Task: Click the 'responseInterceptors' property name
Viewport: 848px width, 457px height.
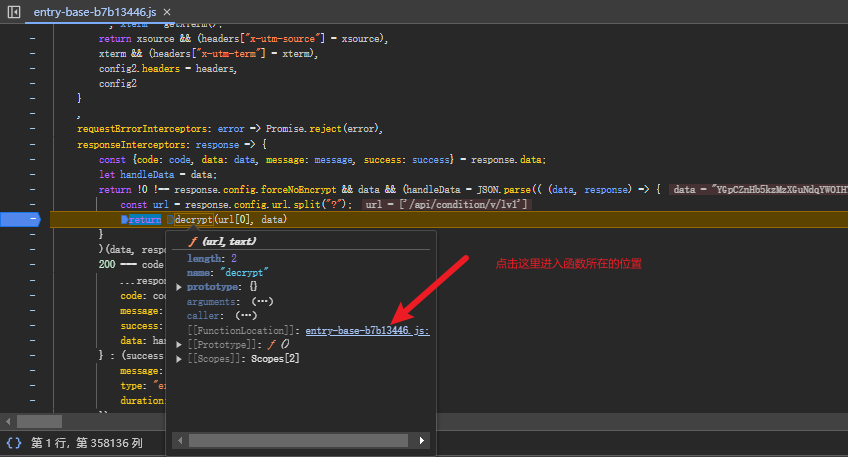Action: (131, 144)
